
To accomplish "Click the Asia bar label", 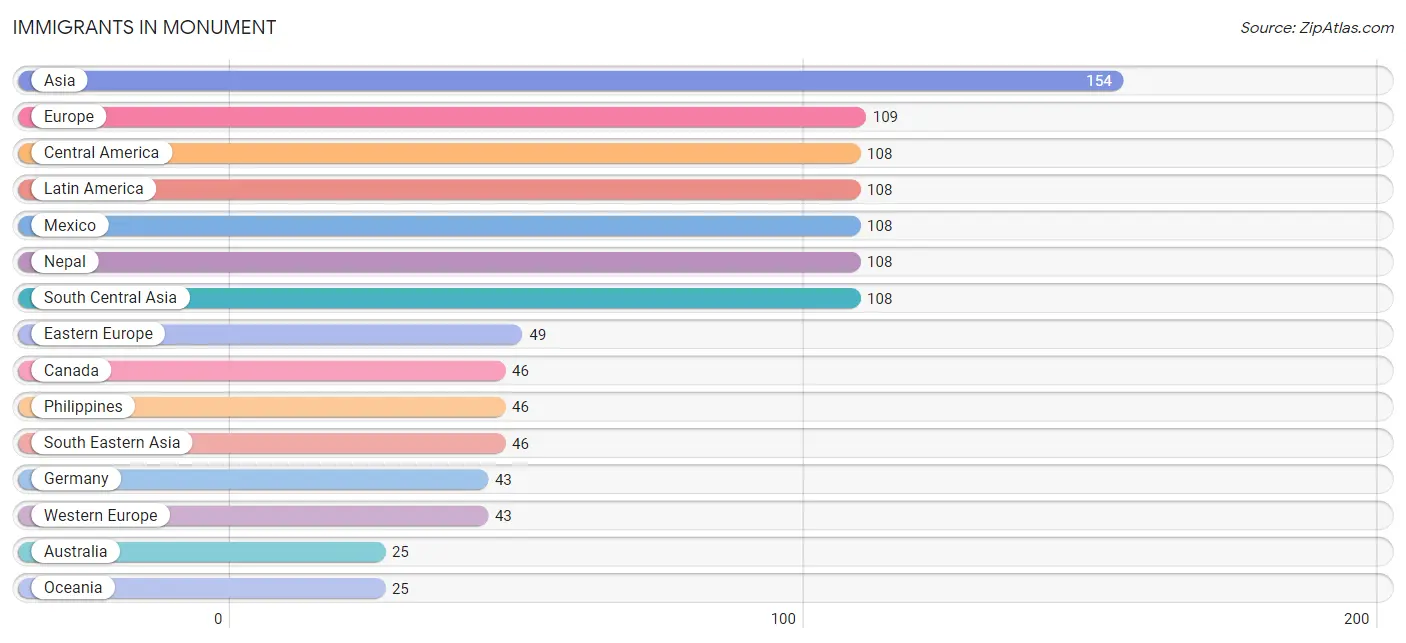I will tap(59, 80).
